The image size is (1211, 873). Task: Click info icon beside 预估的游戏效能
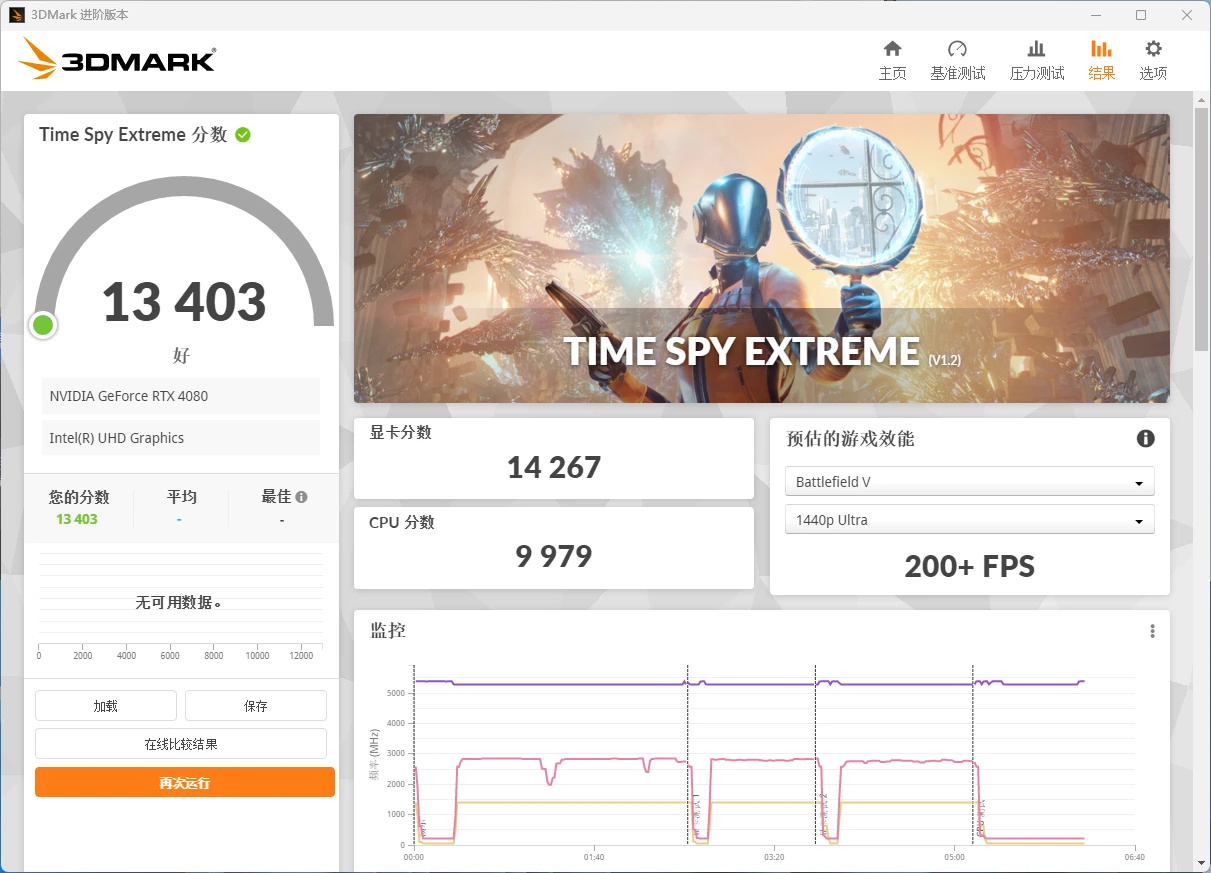(1146, 439)
